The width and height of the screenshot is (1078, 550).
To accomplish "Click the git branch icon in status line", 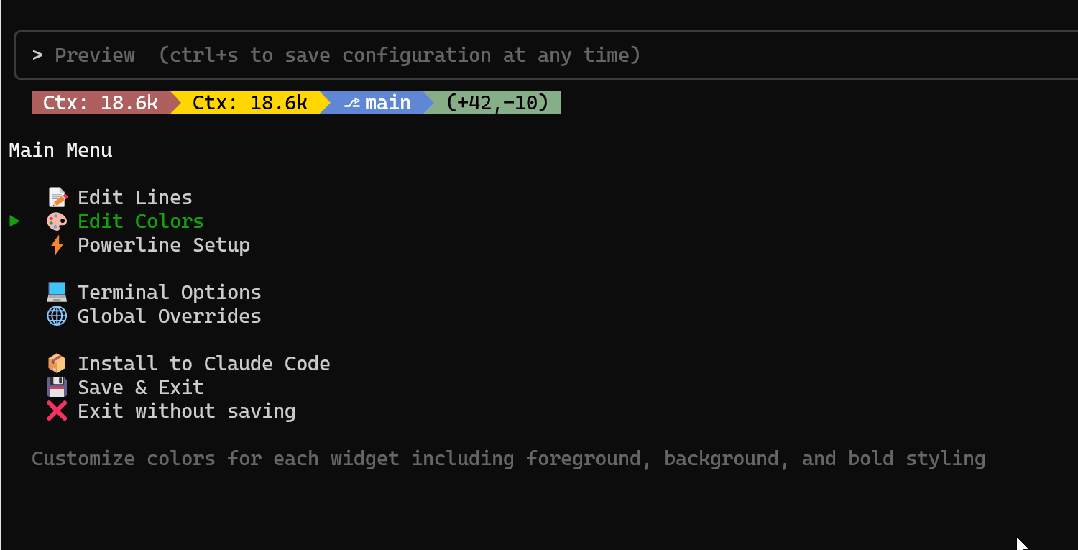I will (x=352, y=102).
